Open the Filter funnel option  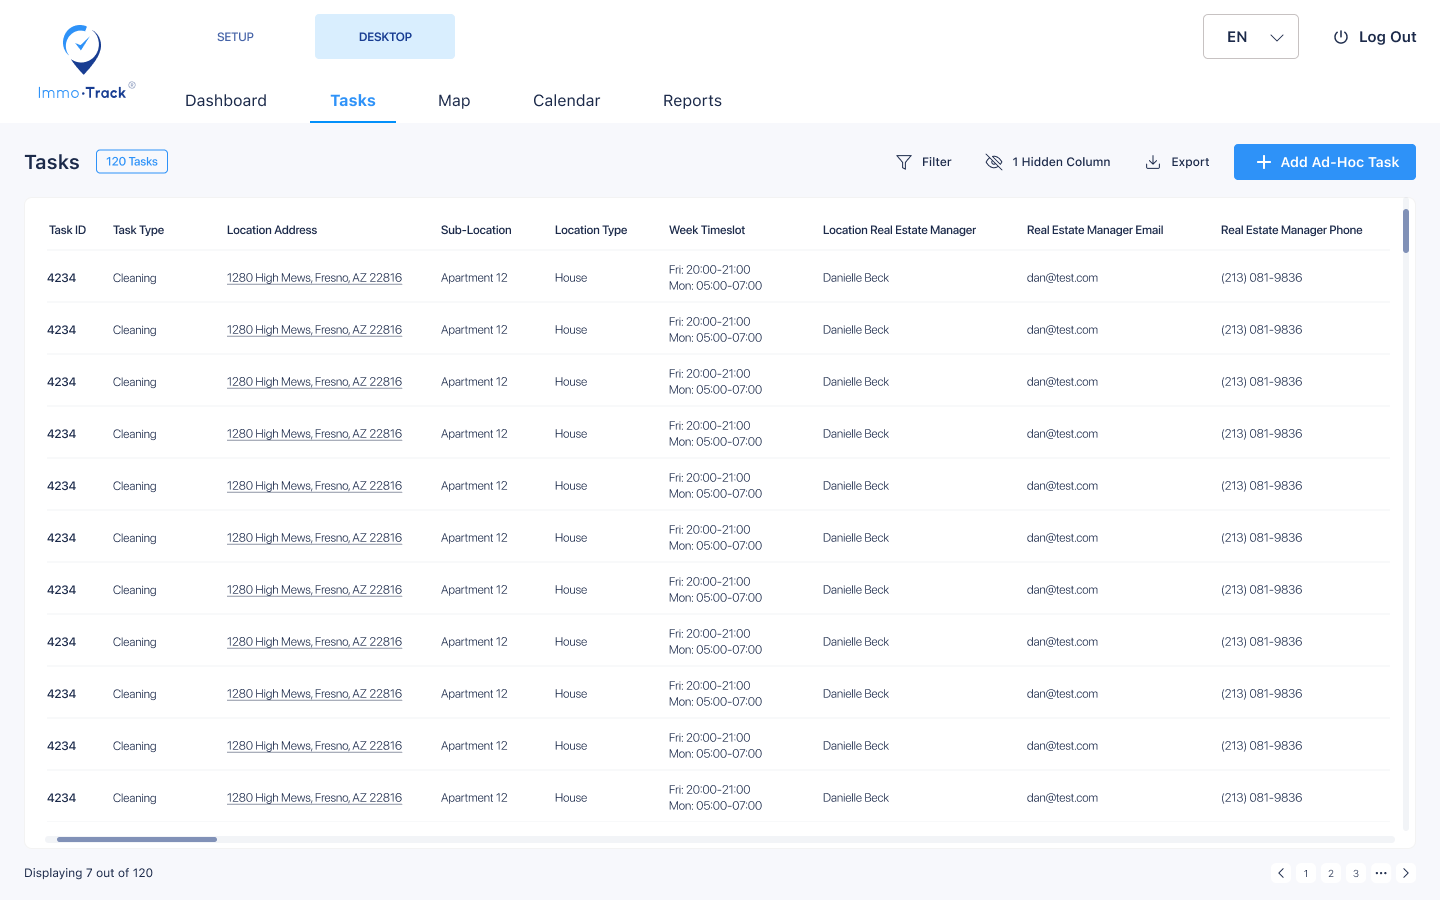pyautogui.click(x=924, y=162)
